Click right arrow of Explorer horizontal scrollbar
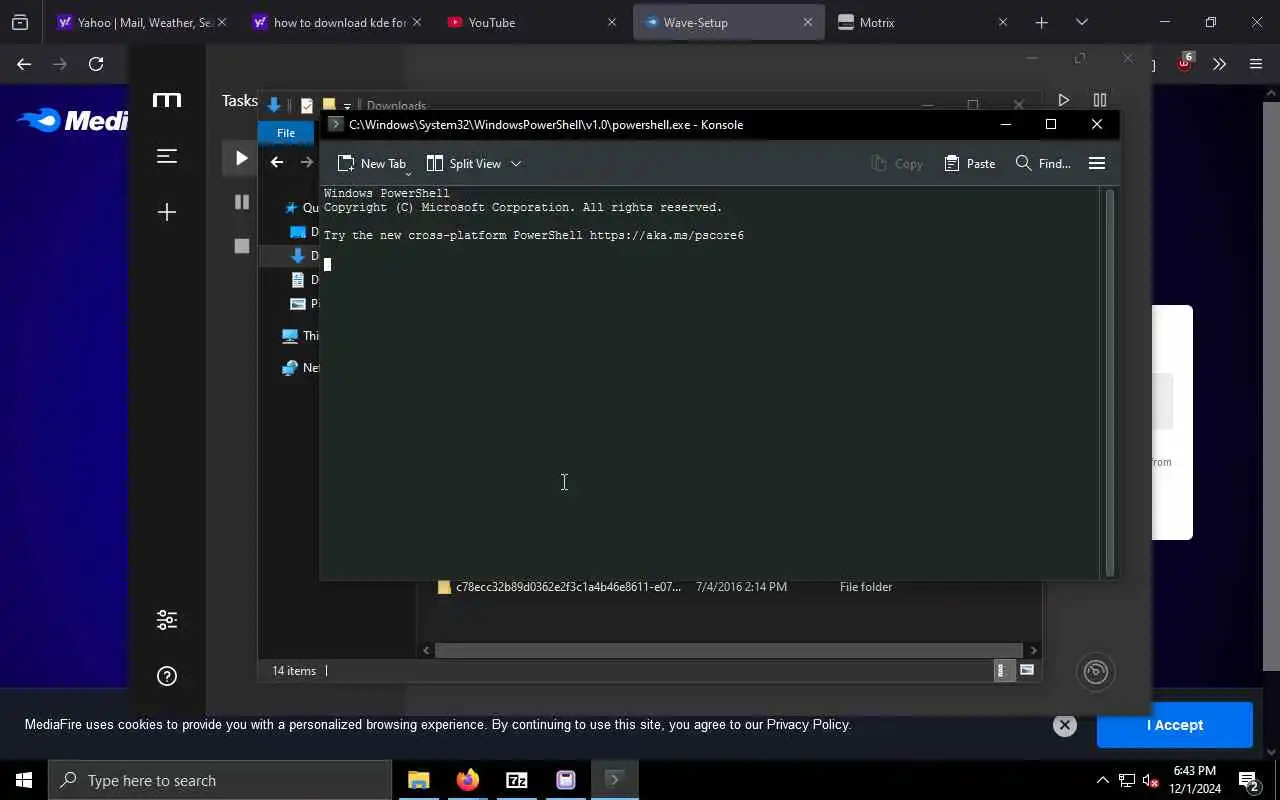 tap(1033, 650)
